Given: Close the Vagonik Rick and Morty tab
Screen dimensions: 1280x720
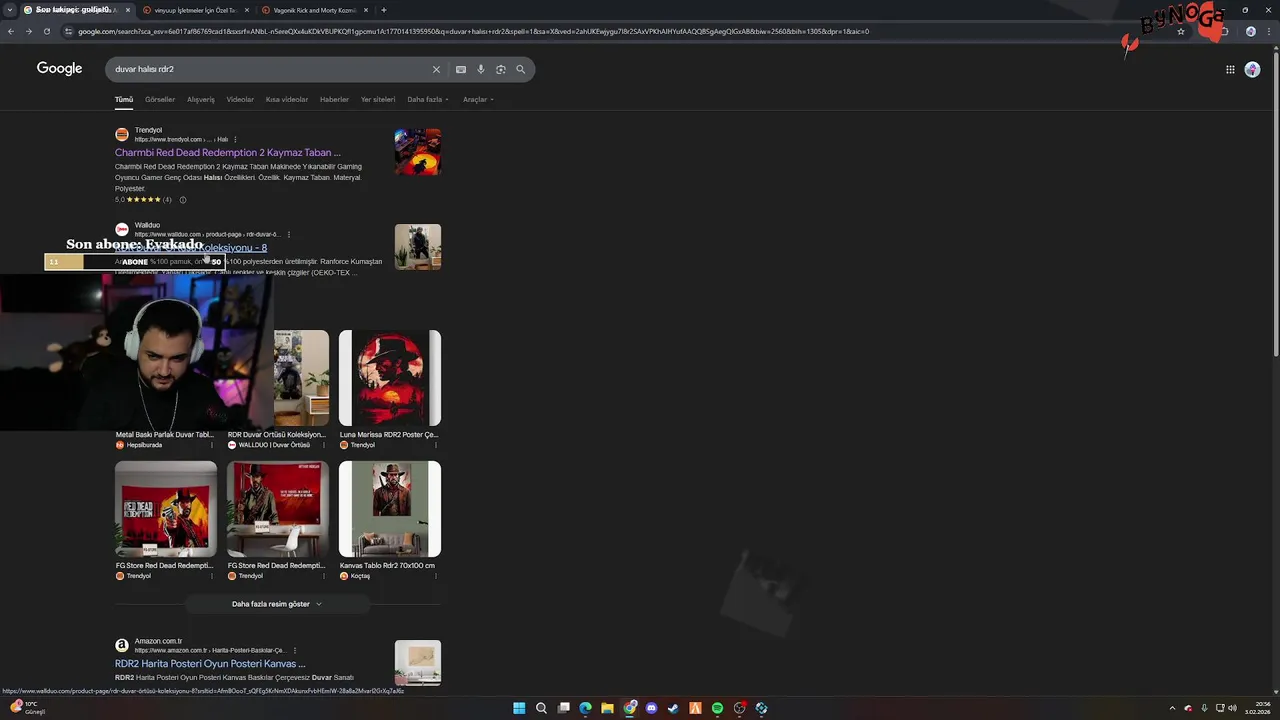Looking at the screenshot, I should click(x=366, y=10).
